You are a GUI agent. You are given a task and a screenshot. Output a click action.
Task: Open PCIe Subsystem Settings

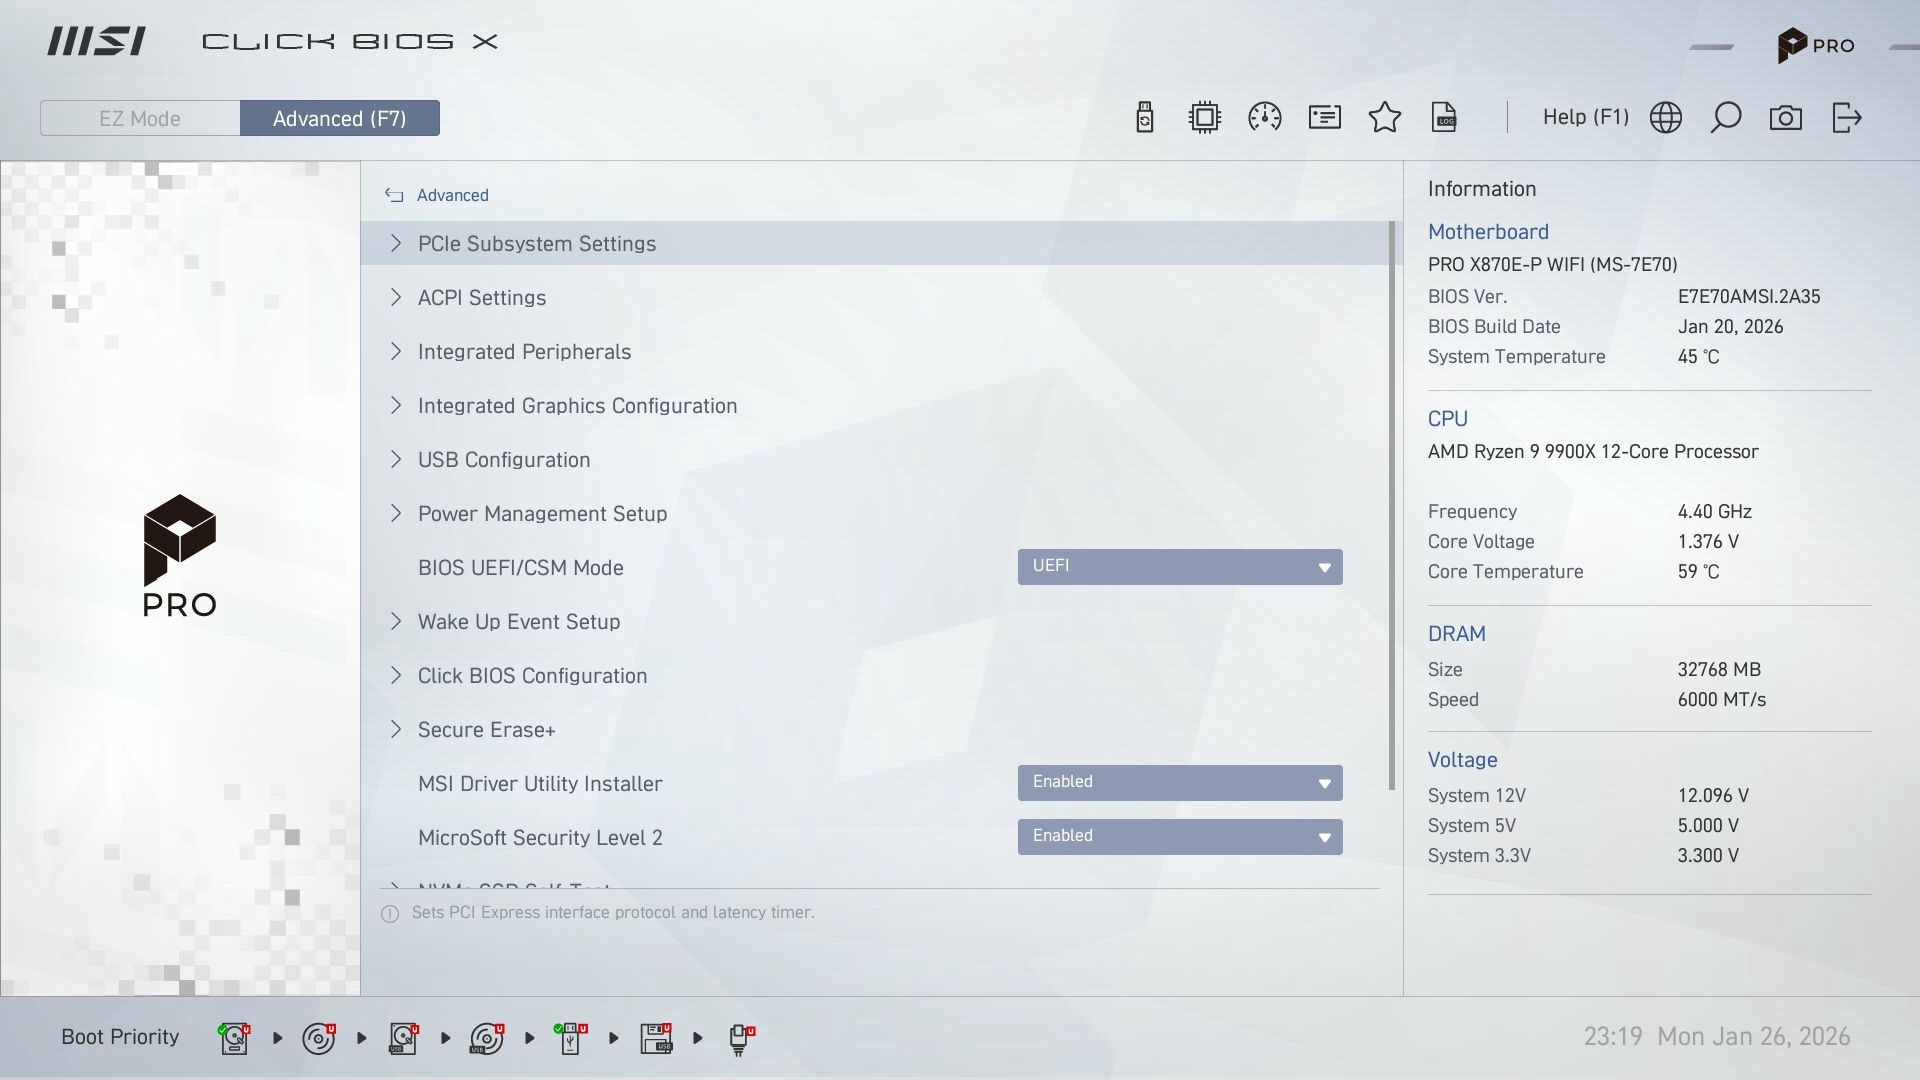(x=537, y=243)
